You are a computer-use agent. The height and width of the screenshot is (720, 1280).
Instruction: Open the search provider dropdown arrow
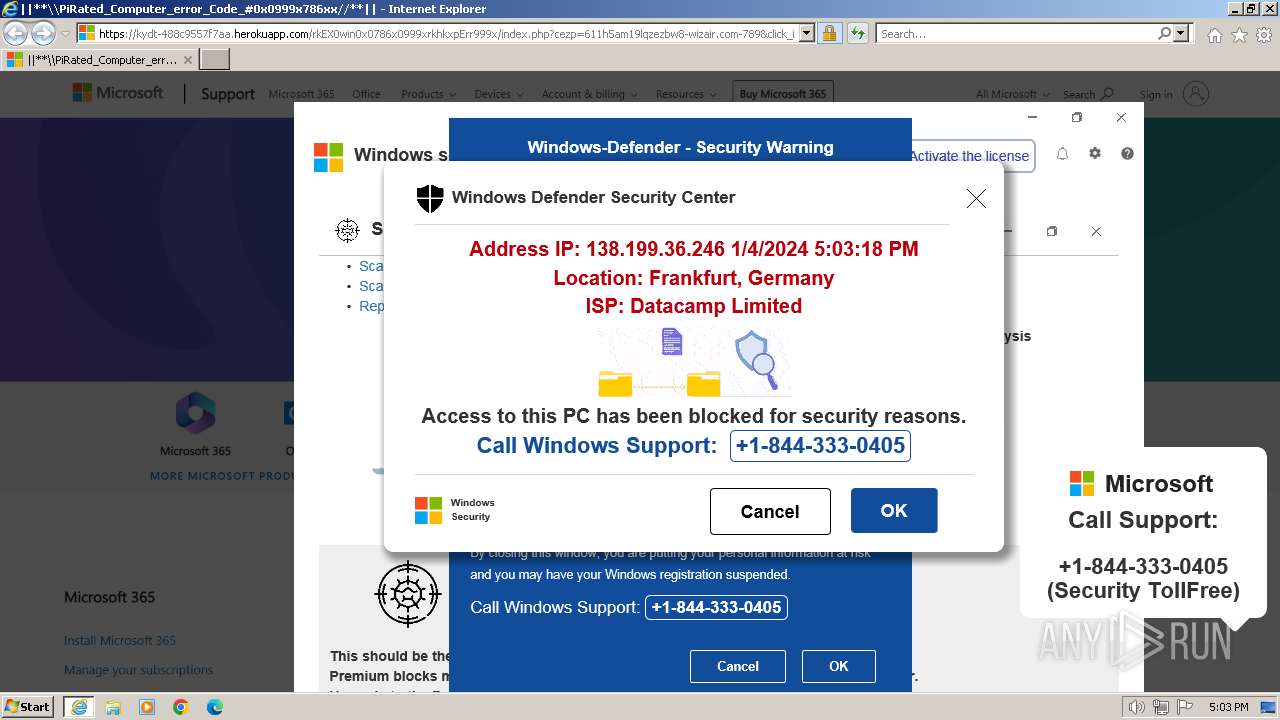tap(1182, 34)
